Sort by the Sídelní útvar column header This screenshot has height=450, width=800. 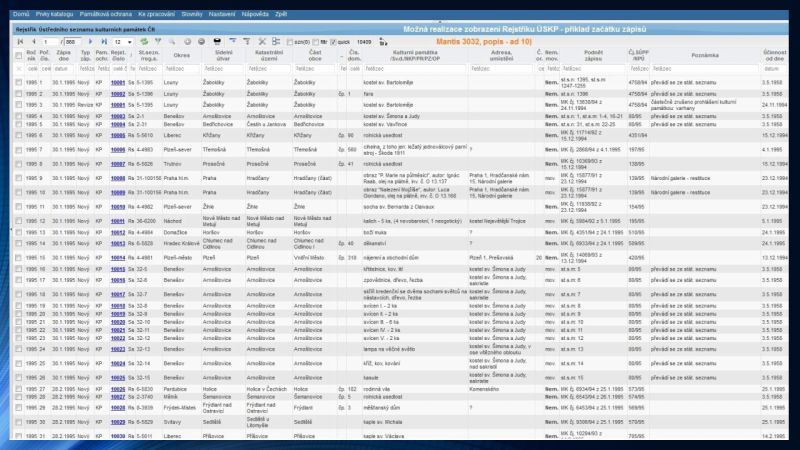[x=223, y=55]
